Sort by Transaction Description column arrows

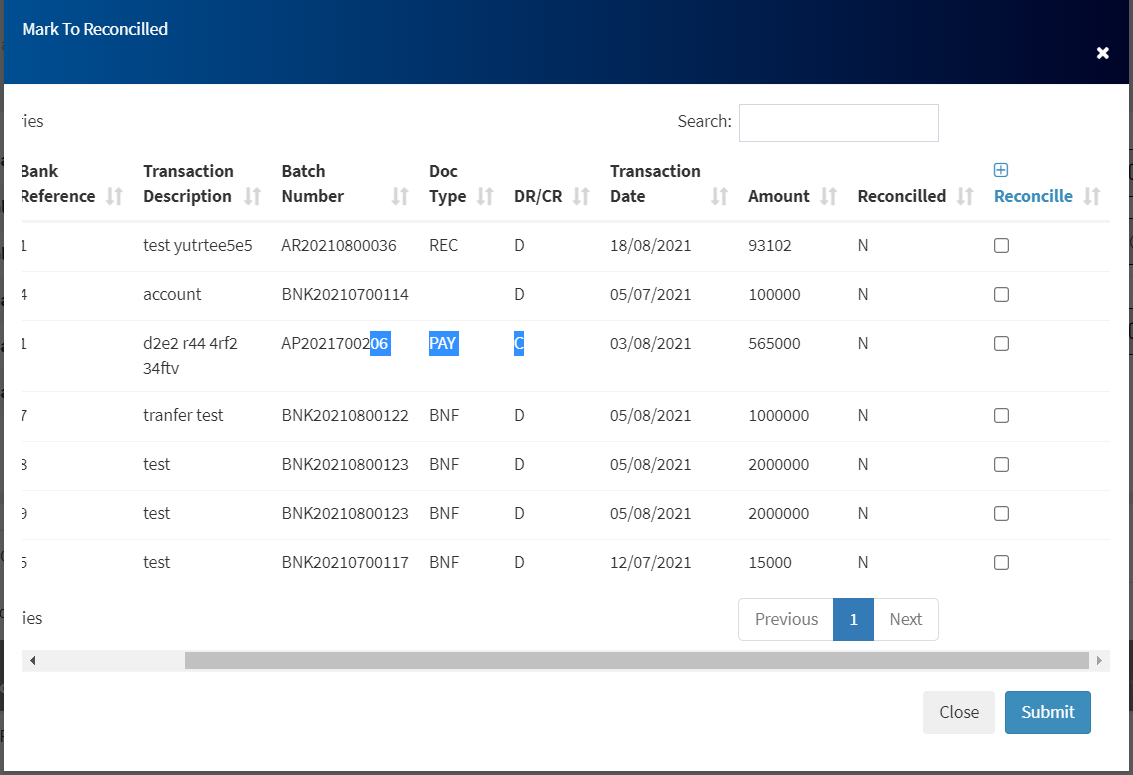click(x=253, y=196)
